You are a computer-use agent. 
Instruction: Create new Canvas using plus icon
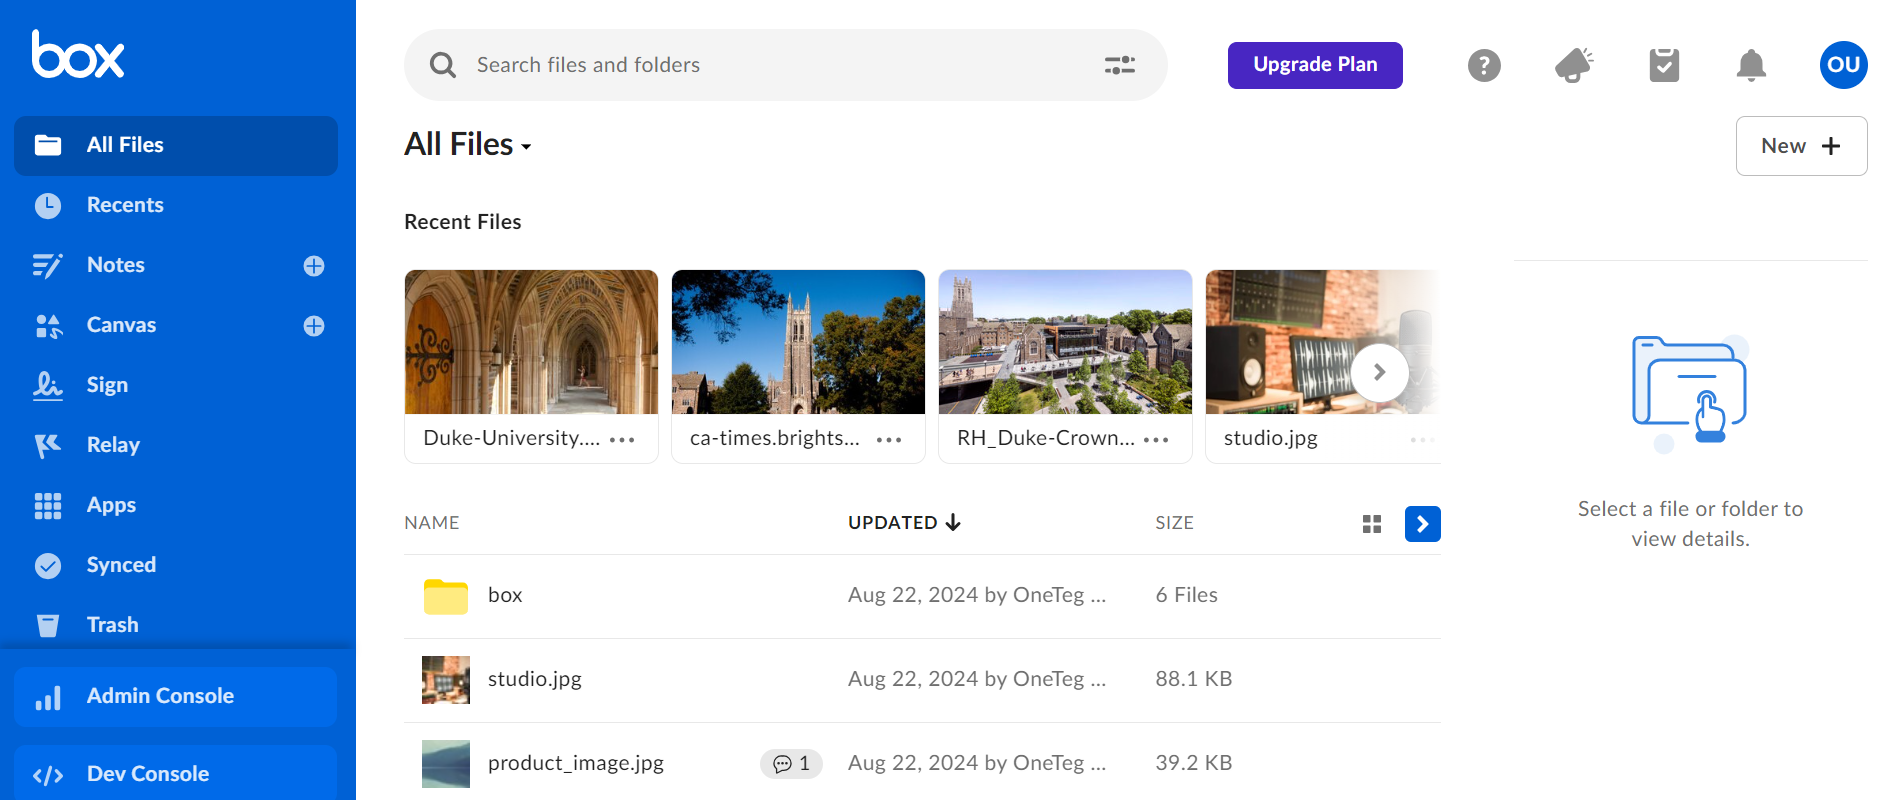click(x=314, y=326)
